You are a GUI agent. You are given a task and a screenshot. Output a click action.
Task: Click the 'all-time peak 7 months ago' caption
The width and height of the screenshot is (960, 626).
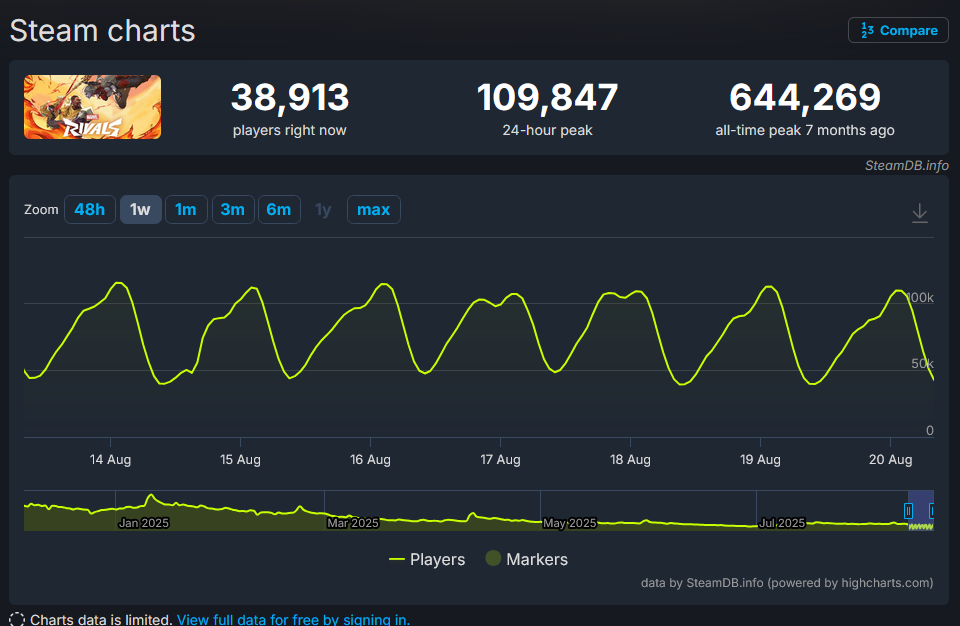click(x=804, y=130)
